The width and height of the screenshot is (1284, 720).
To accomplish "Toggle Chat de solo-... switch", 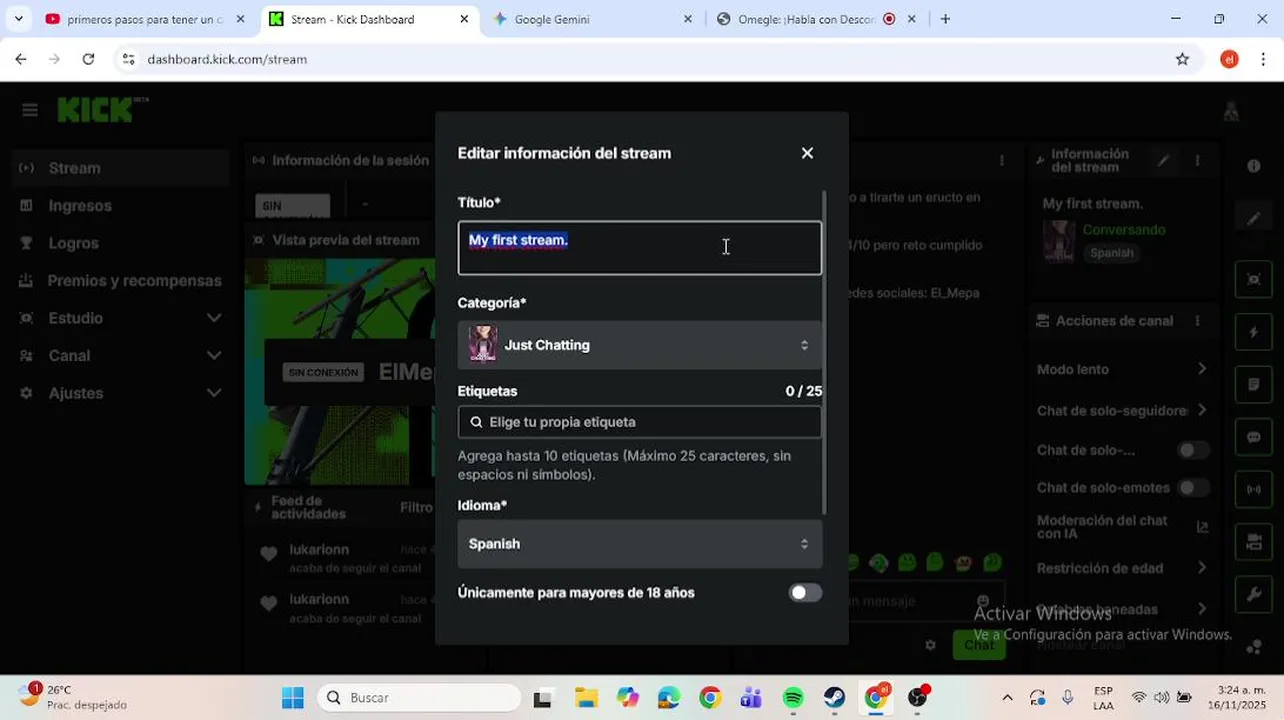I will pyautogui.click(x=1192, y=450).
